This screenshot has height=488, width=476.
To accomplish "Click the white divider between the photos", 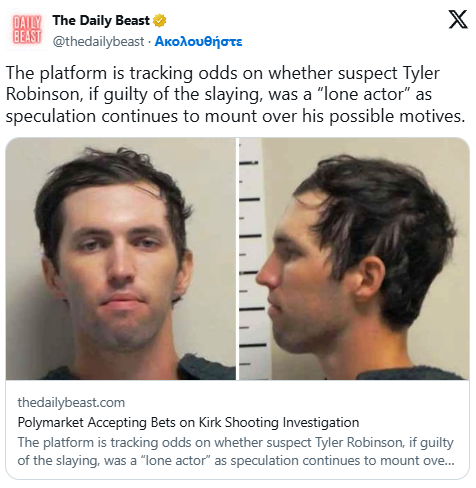I will point(237,259).
